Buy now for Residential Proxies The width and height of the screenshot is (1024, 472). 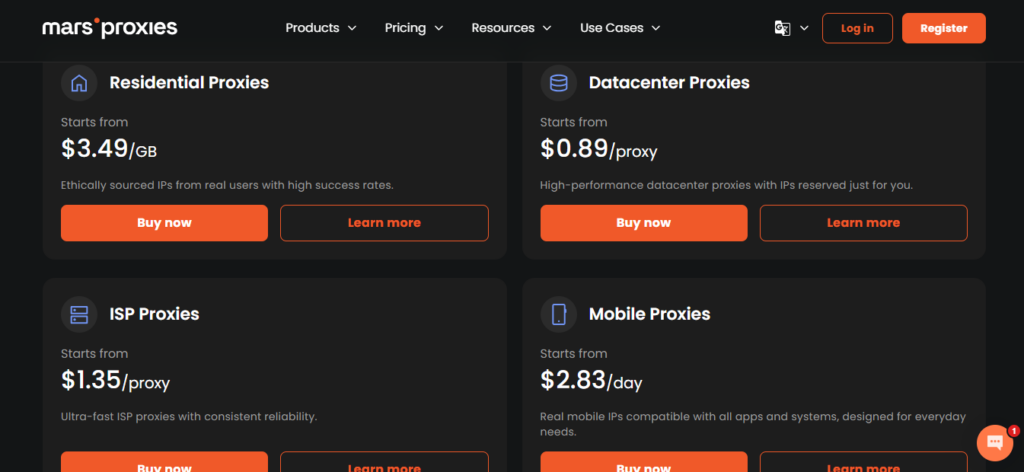(x=164, y=223)
